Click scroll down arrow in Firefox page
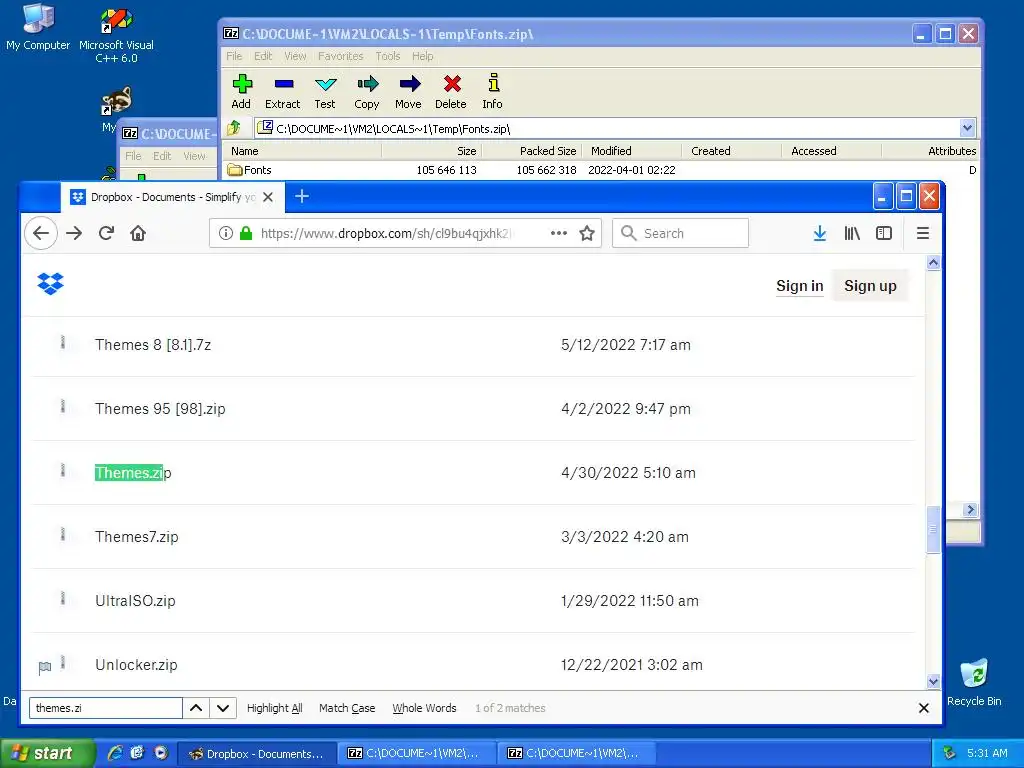This screenshot has height=768, width=1024. pyautogui.click(x=933, y=681)
